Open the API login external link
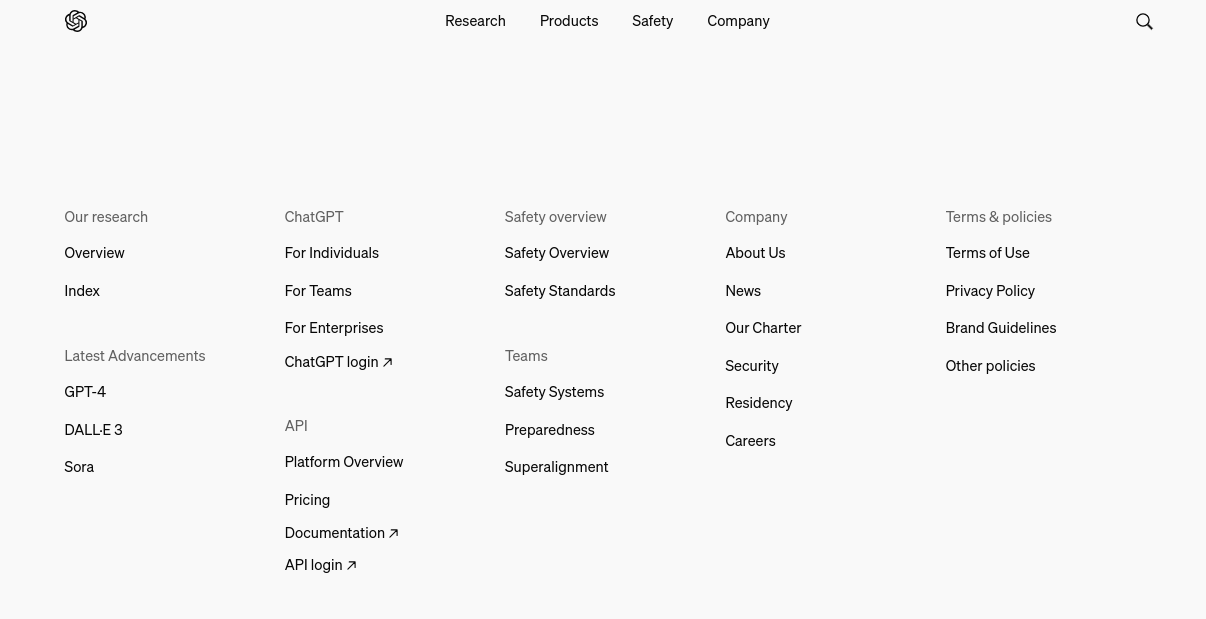This screenshot has width=1206, height=619. coord(320,565)
